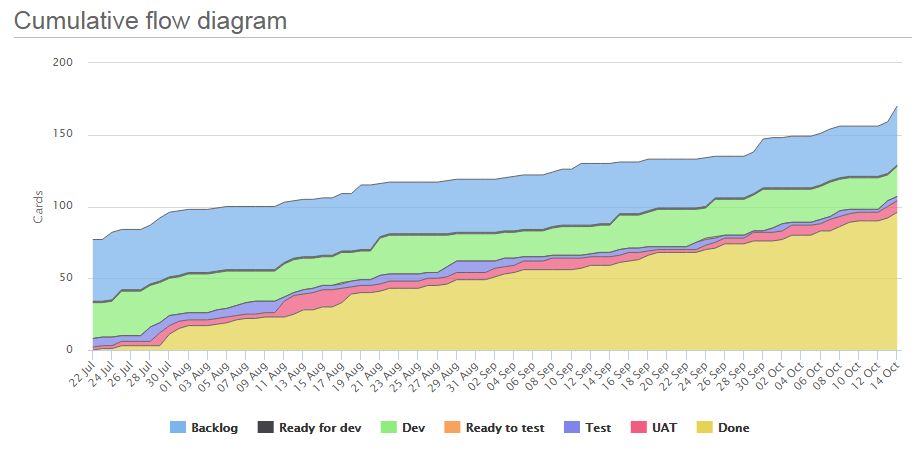Toggle the Backlog series legend label

coord(214,428)
